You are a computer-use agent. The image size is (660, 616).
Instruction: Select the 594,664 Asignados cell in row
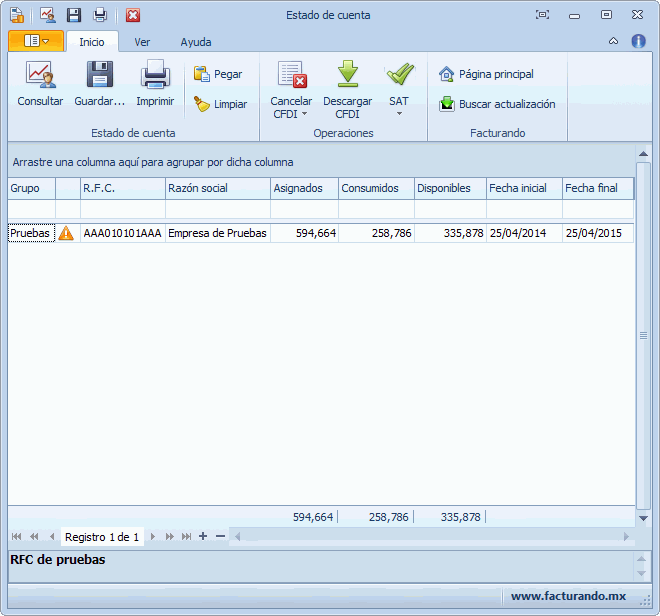tap(305, 233)
